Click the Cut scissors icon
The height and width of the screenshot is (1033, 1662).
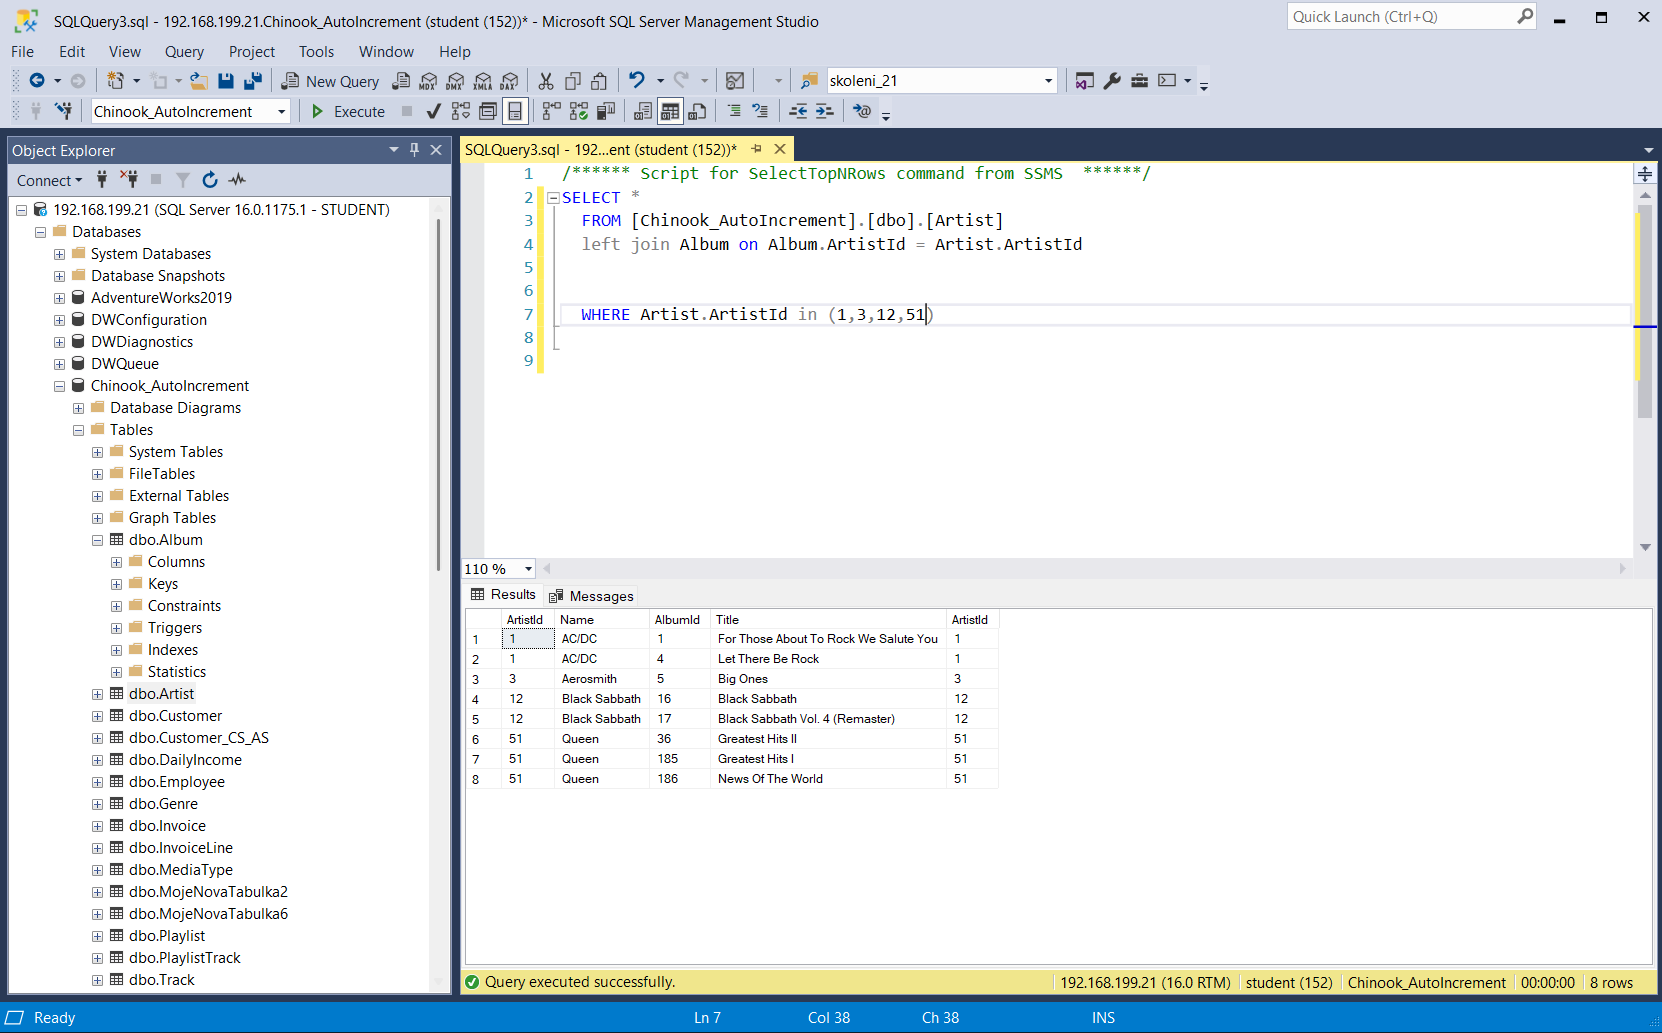(546, 81)
